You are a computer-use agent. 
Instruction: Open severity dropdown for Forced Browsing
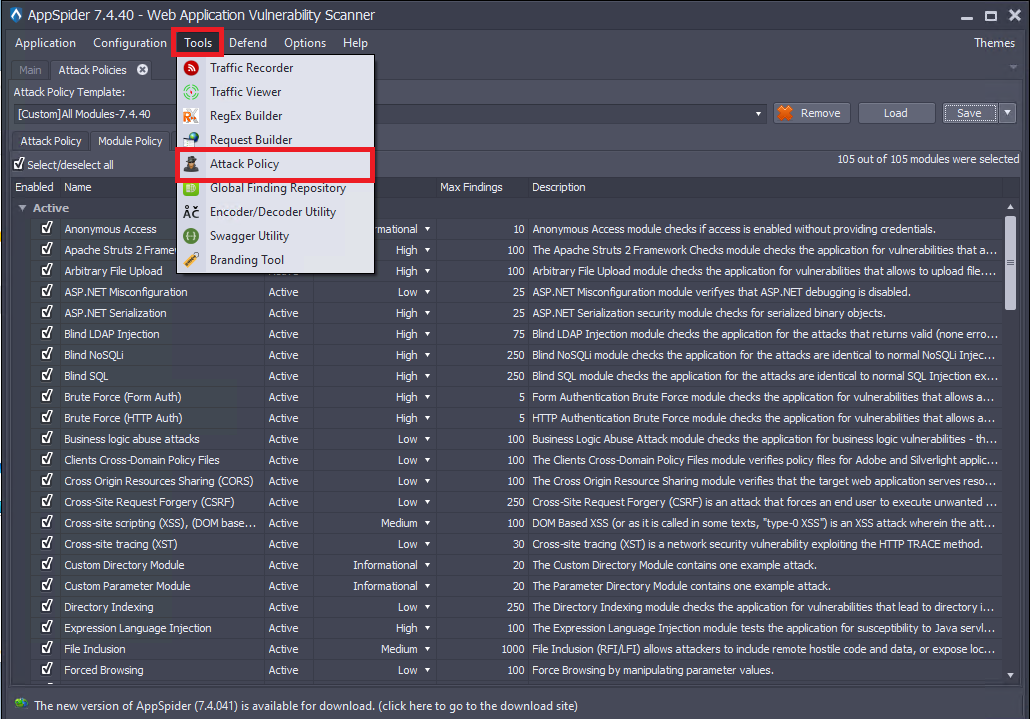click(x=428, y=670)
